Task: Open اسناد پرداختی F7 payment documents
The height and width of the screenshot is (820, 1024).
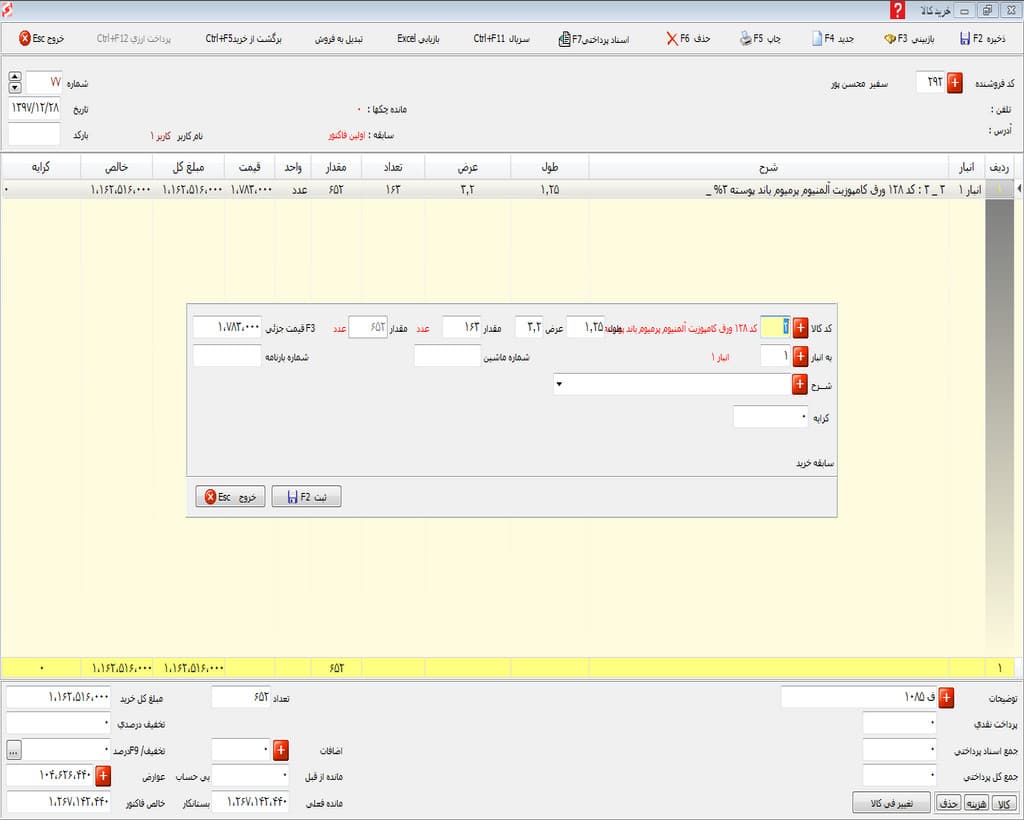Action: click(593, 39)
